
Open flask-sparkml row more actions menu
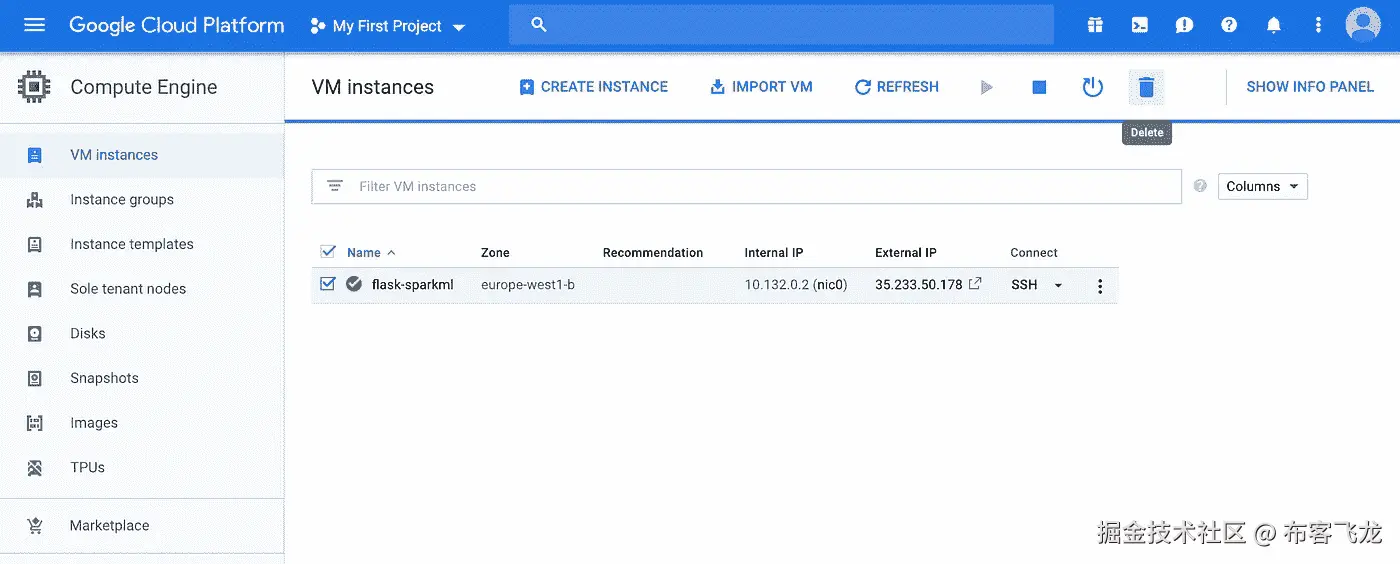click(1100, 286)
